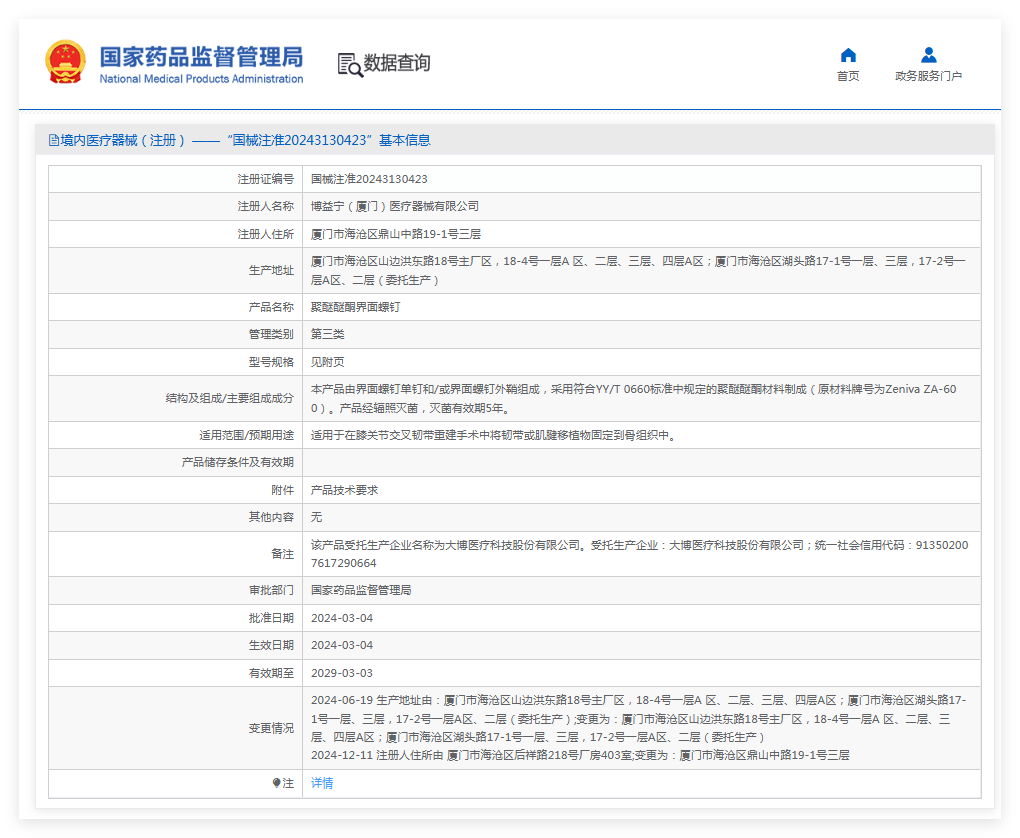Click the document icon before 境内医疗器械
Image resolution: width=1020 pixels, height=838 pixels.
point(54,141)
